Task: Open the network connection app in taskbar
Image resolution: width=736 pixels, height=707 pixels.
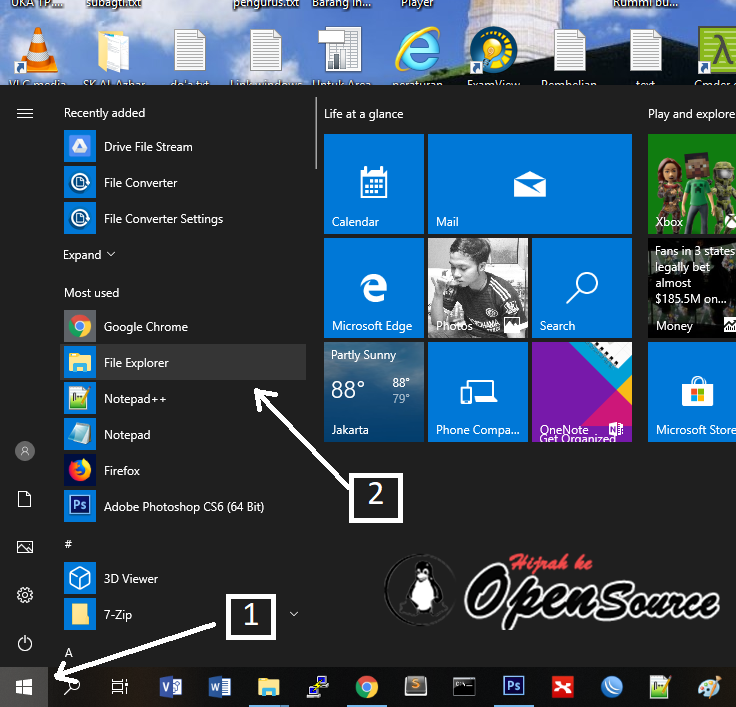Action: coord(318,687)
